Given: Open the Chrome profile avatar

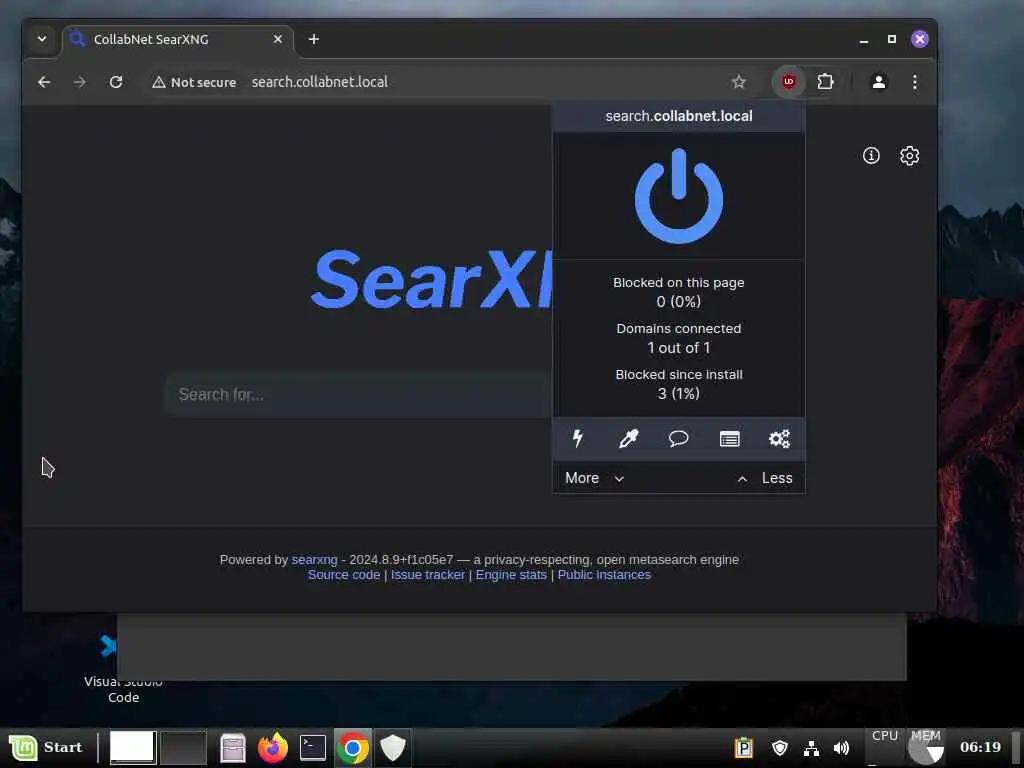Looking at the screenshot, I should point(878,82).
